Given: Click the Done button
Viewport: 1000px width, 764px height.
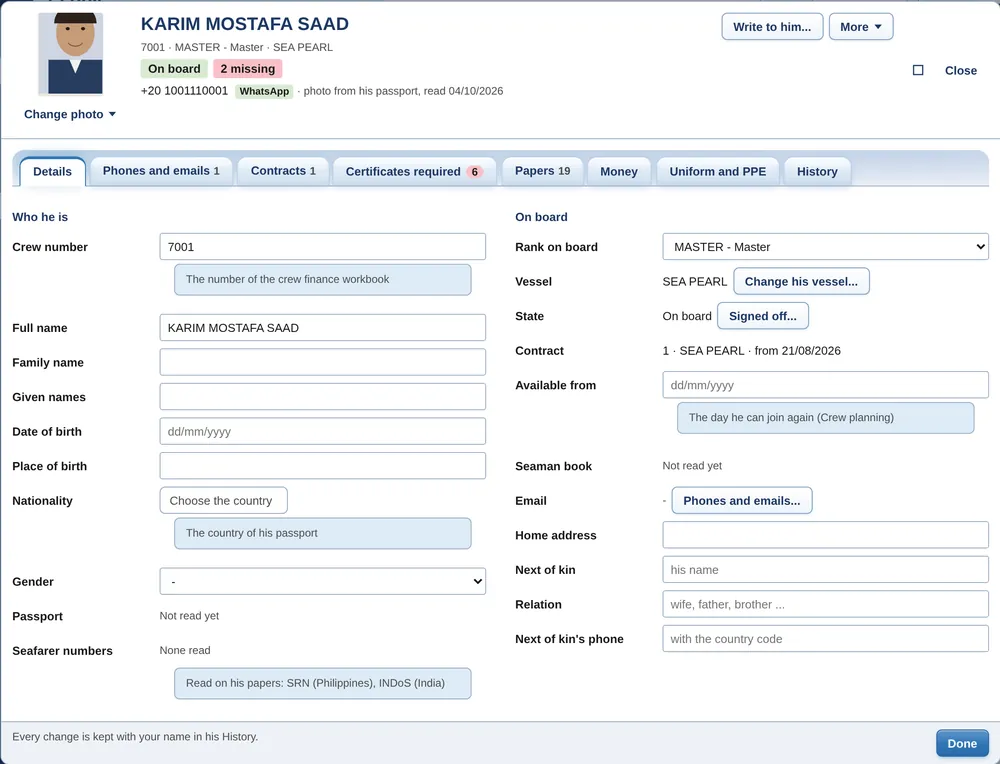Looking at the screenshot, I should pyautogui.click(x=962, y=743).
